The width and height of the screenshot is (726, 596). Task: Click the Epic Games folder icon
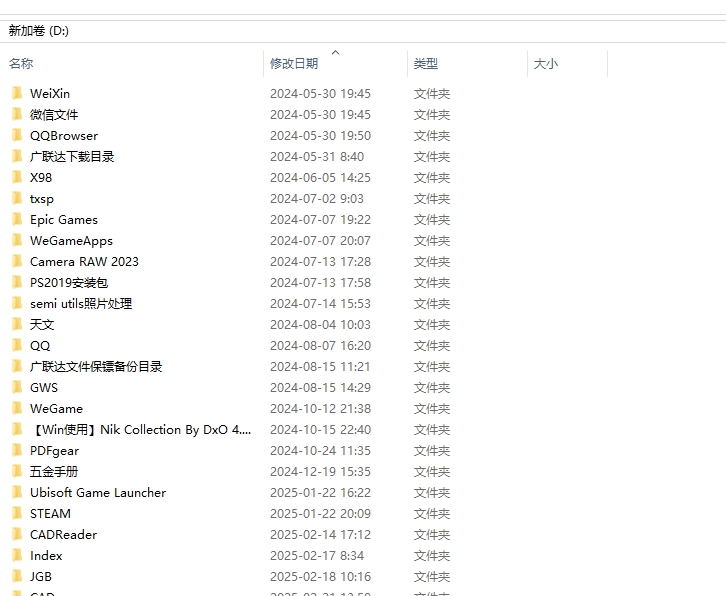17,220
